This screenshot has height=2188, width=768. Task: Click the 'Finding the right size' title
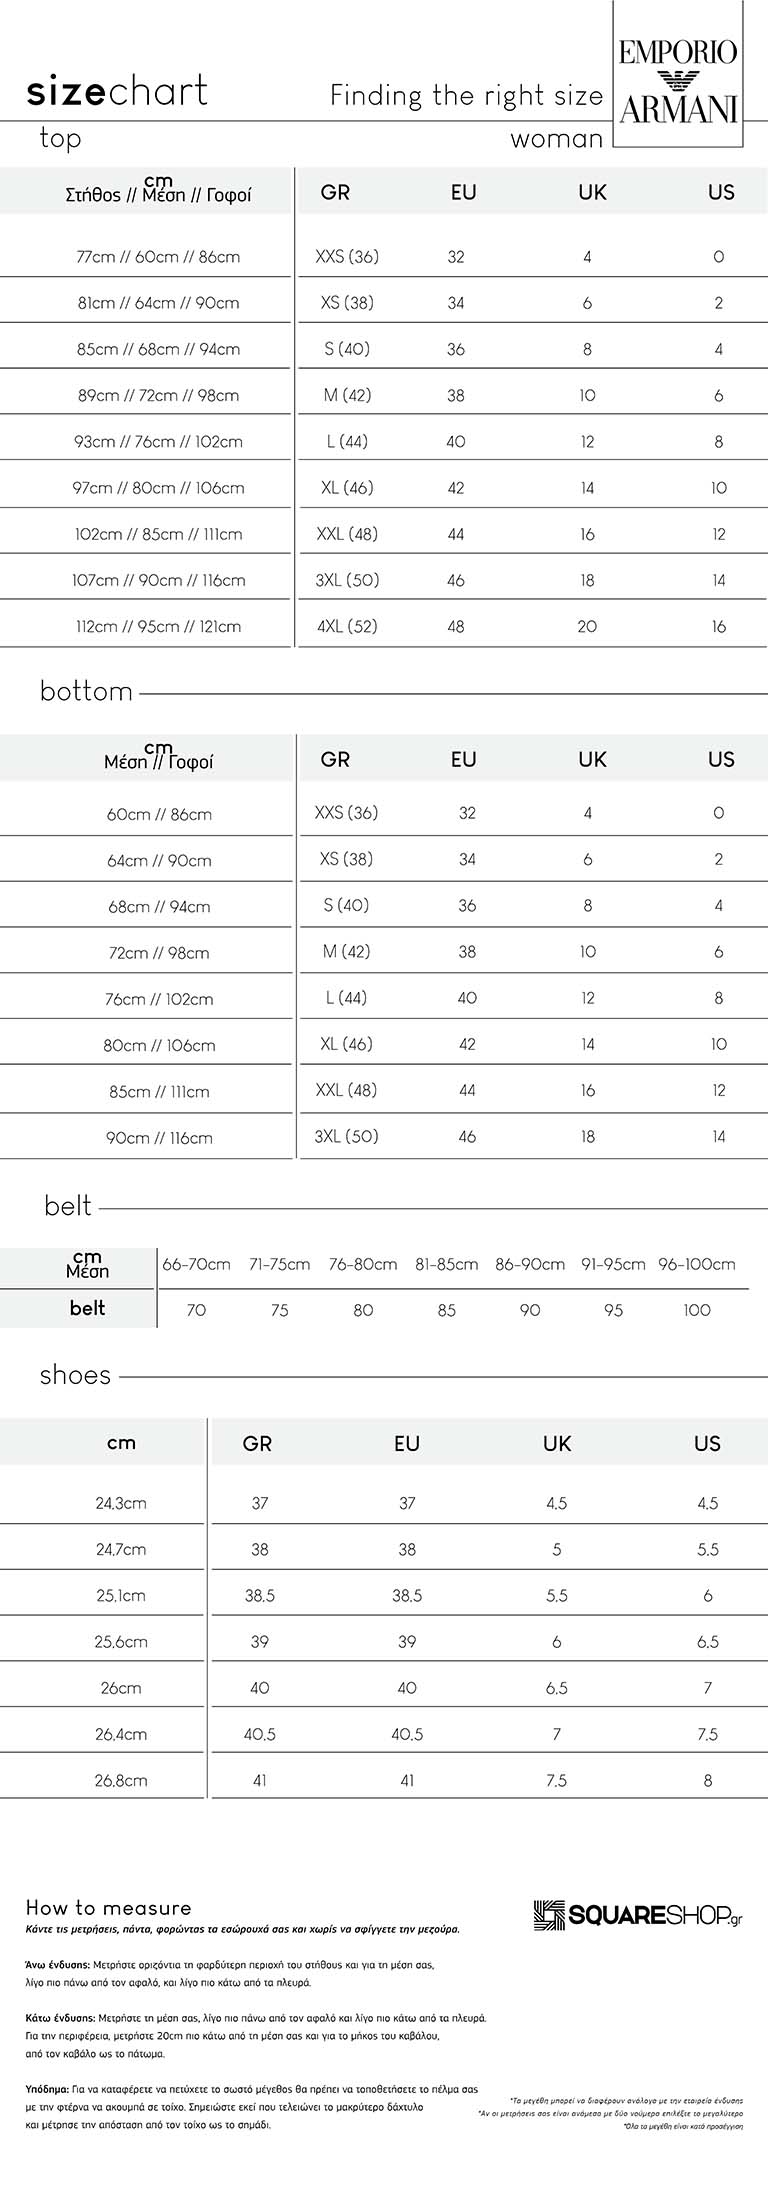[x=467, y=95]
